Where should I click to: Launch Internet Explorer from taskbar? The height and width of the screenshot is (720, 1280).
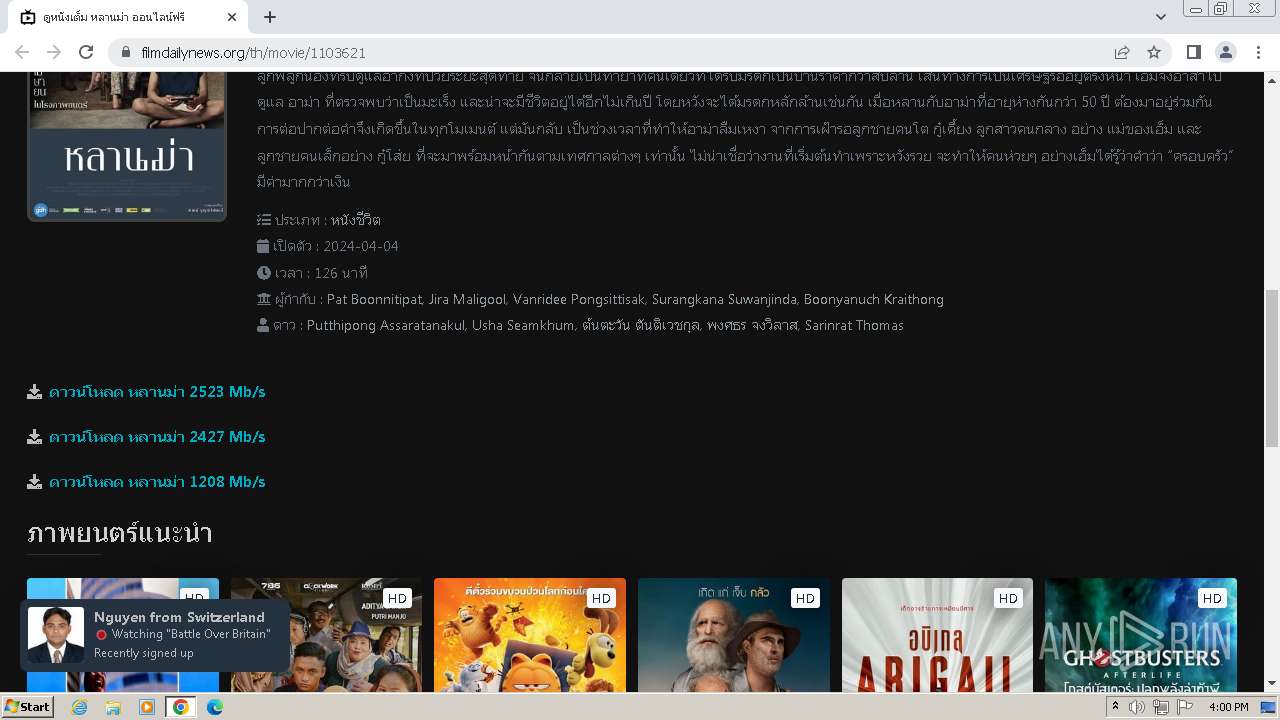point(80,707)
